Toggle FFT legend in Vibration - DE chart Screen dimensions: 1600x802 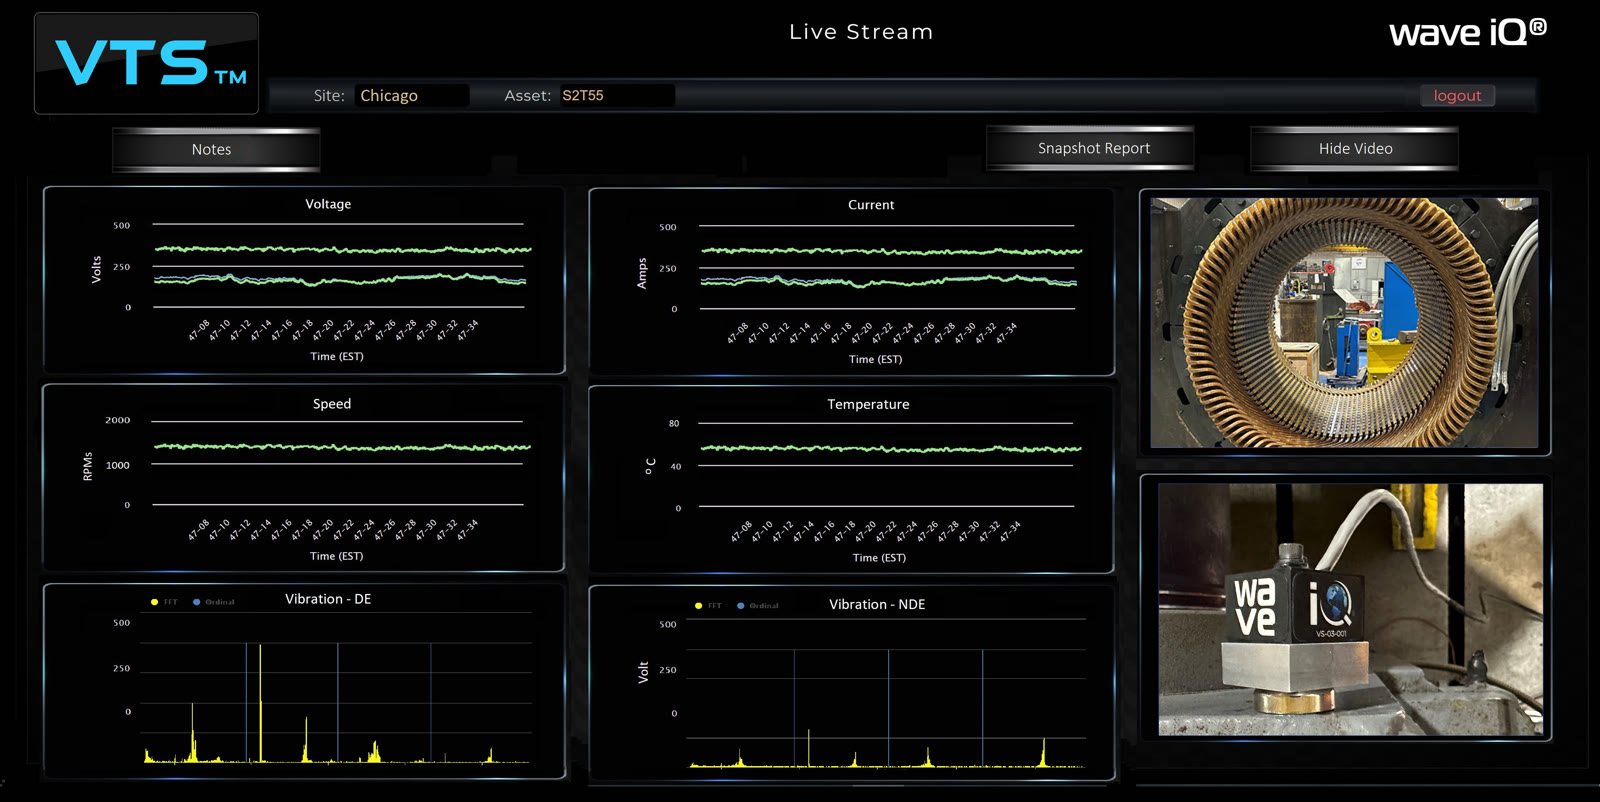[x=164, y=602]
